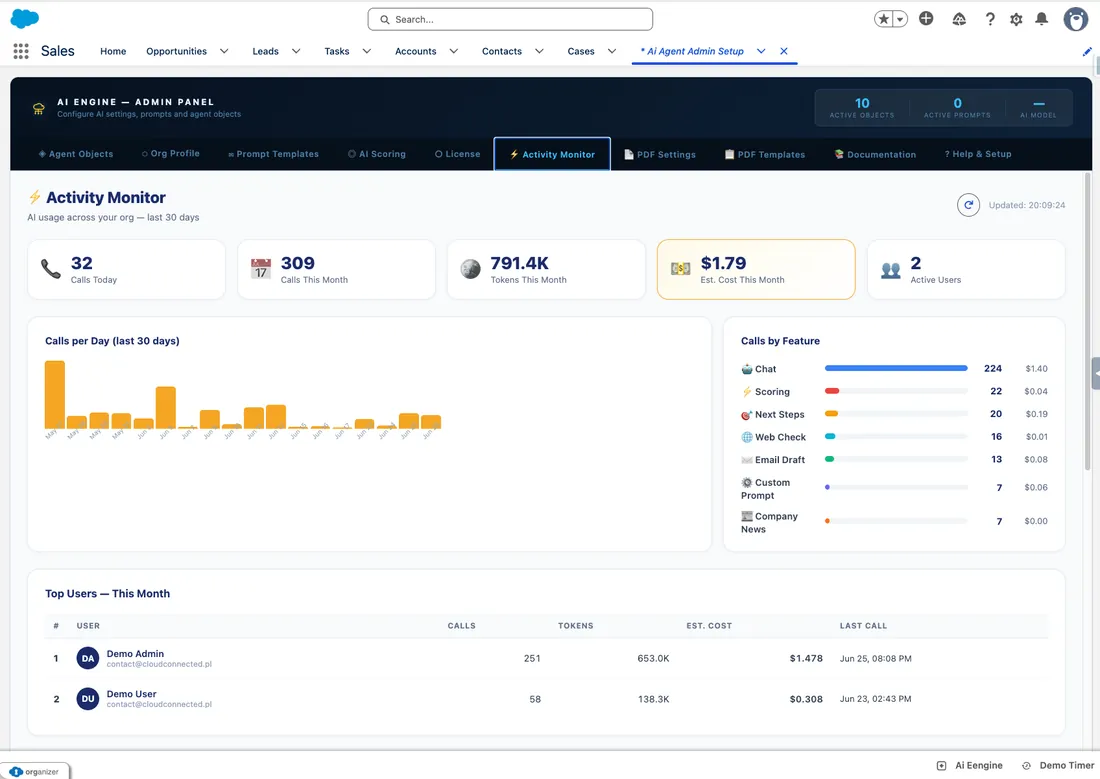Open the Demo User user name

[x=131, y=694]
